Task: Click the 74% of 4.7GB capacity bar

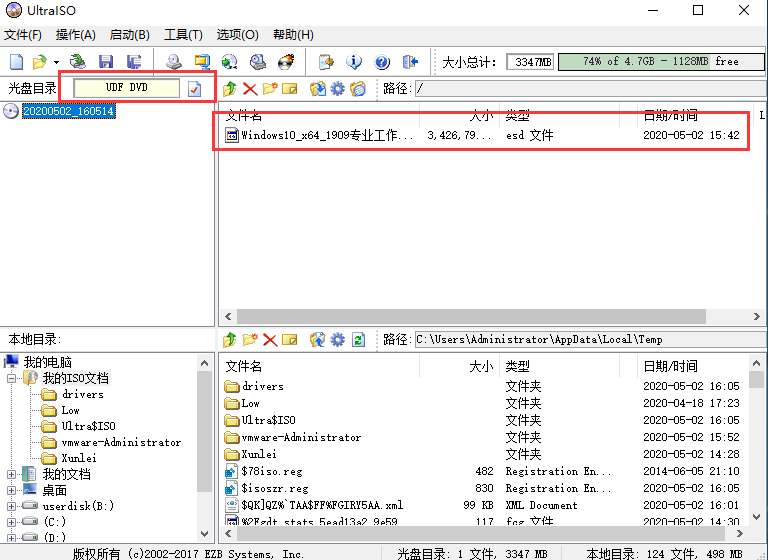Action: [661, 62]
